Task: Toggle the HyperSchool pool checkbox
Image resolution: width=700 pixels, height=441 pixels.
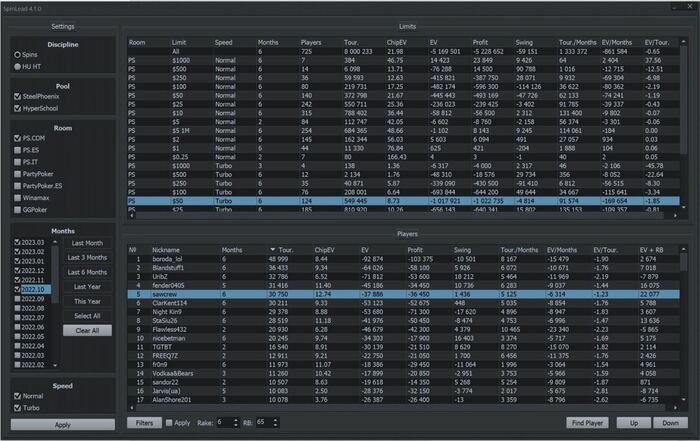Action: (17, 108)
